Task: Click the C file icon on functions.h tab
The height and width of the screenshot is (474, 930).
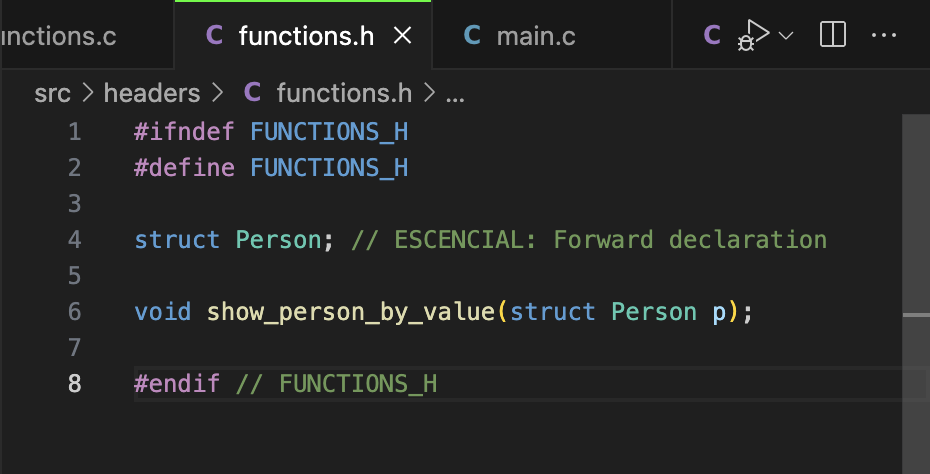Action: pos(214,37)
